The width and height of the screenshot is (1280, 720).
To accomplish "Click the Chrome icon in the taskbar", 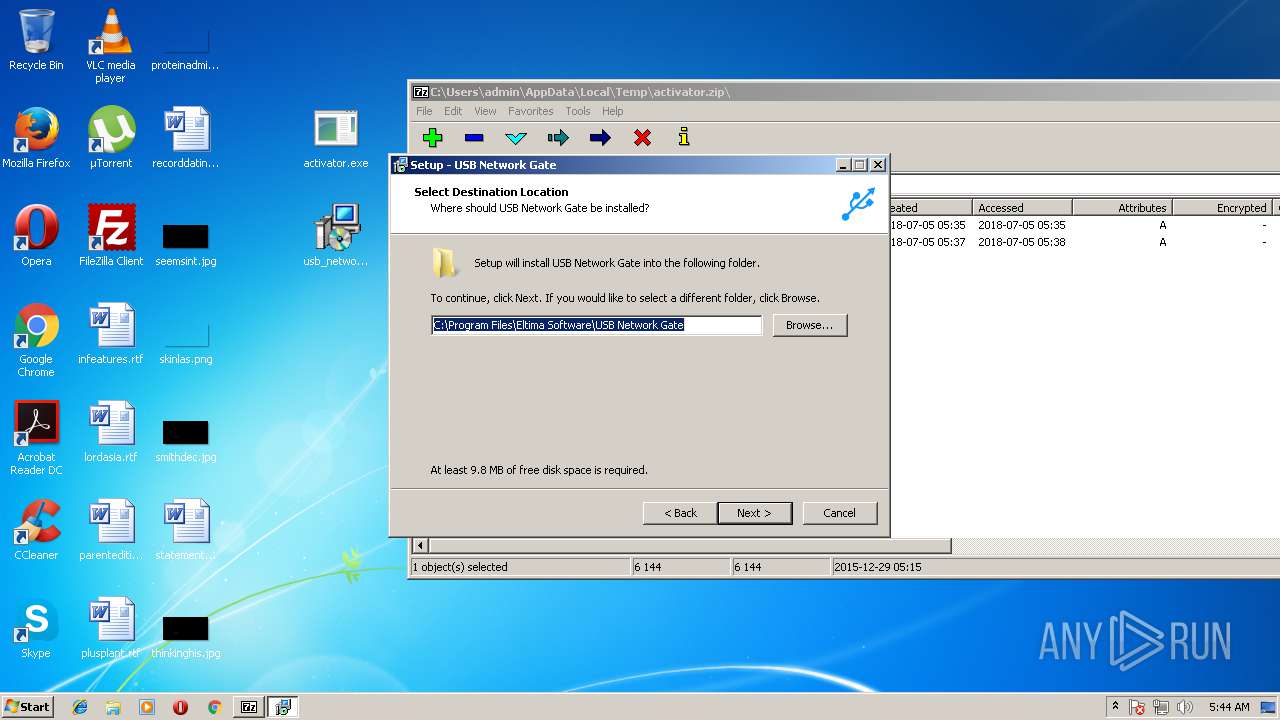I will [214, 707].
